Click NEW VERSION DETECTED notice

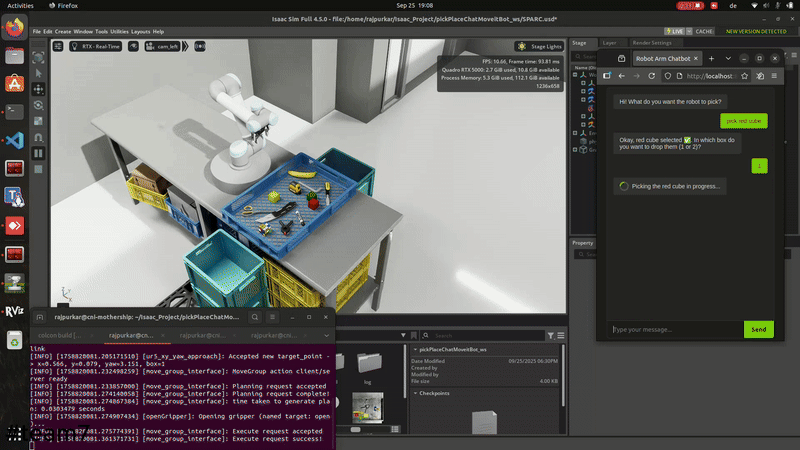756,32
